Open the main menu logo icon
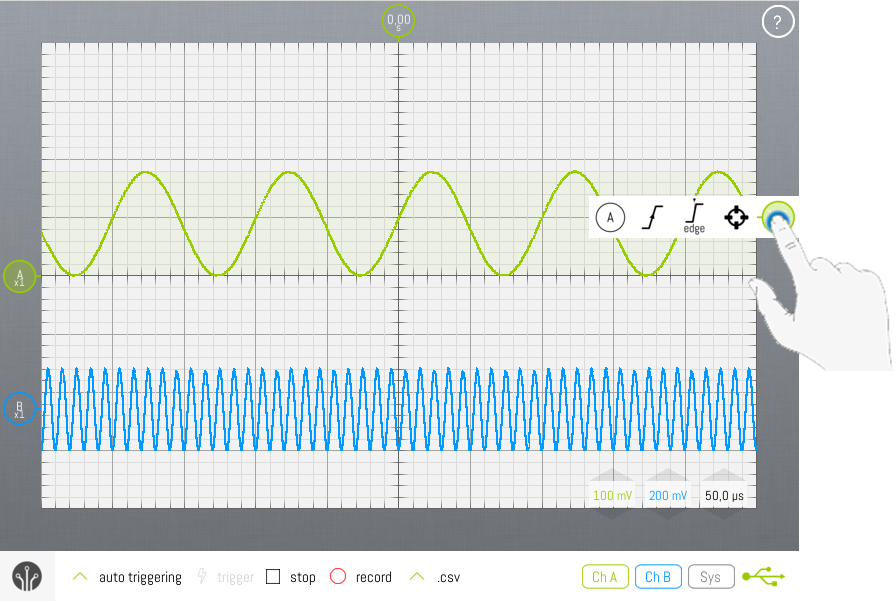The image size is (896, 603). [27, 577]
